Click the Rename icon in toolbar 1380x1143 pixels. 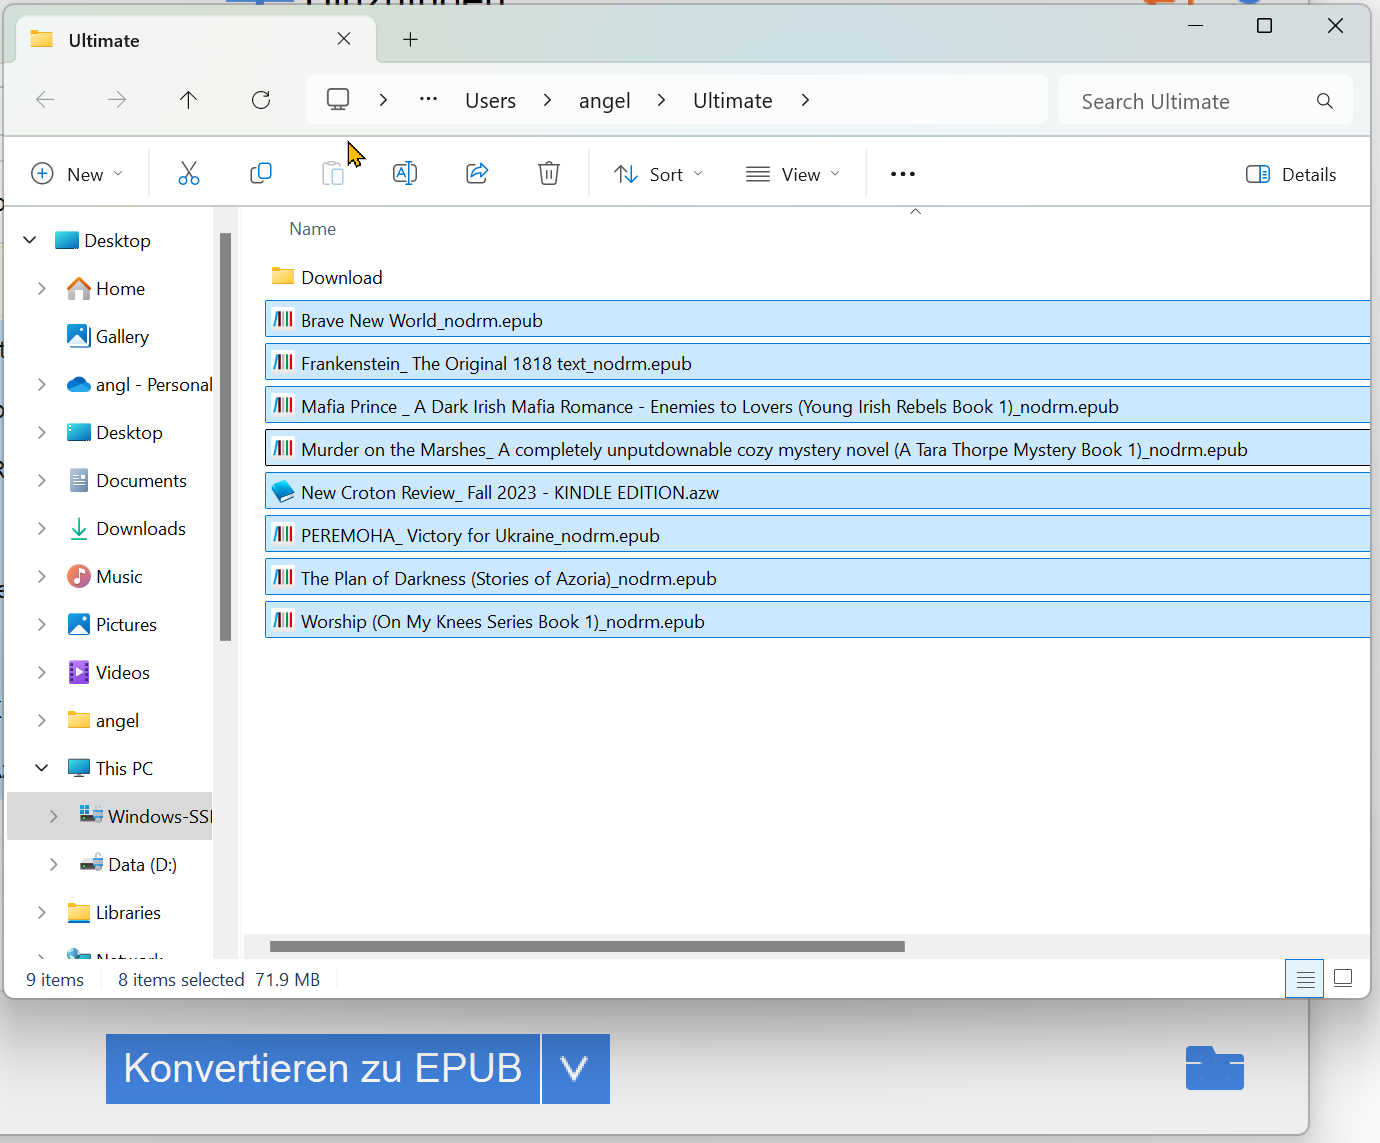click(405, 174)
